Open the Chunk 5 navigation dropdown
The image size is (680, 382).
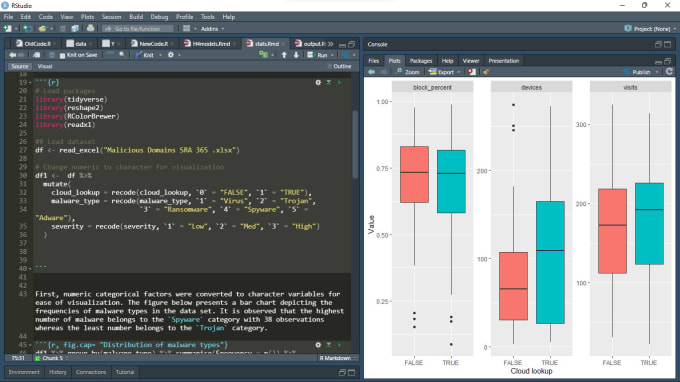point(51,358)
